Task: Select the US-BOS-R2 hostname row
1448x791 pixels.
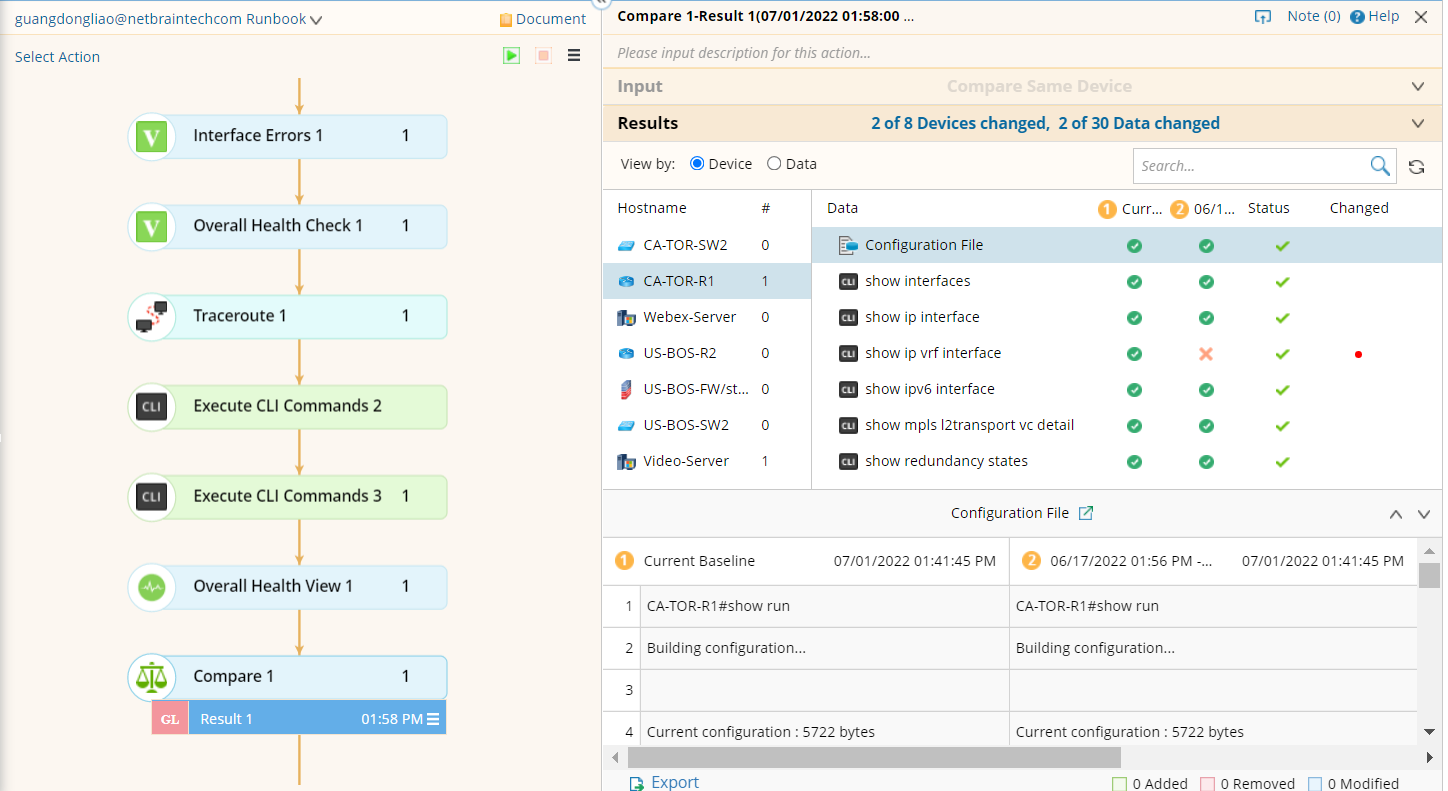Action: point(680,353)
